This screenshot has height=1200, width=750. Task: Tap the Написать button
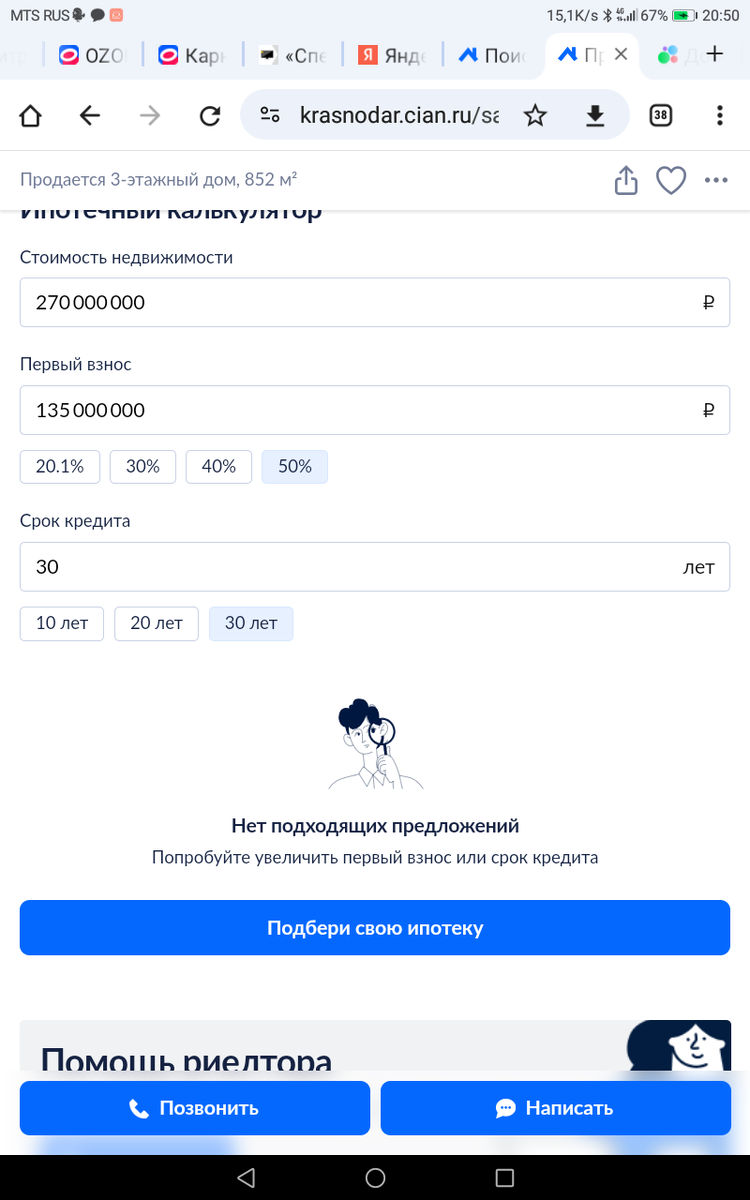pyautogui.click(x=555, y=1107)
